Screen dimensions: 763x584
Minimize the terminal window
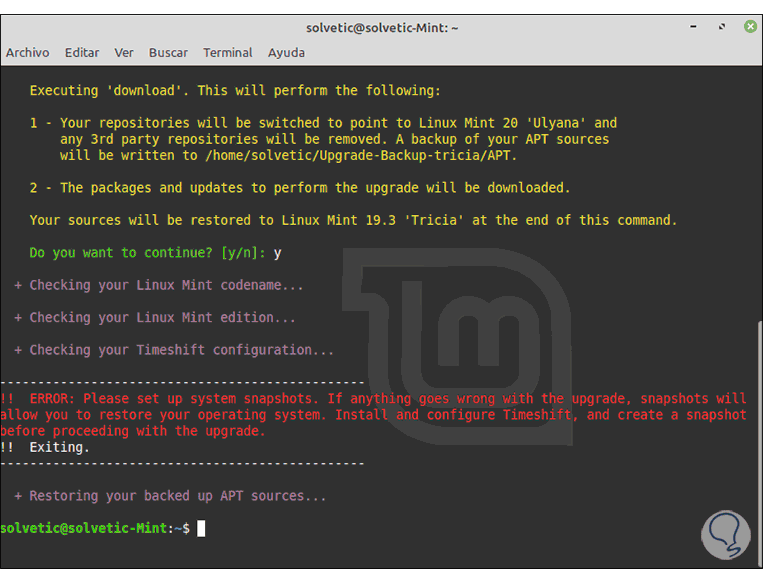(693, 27)
